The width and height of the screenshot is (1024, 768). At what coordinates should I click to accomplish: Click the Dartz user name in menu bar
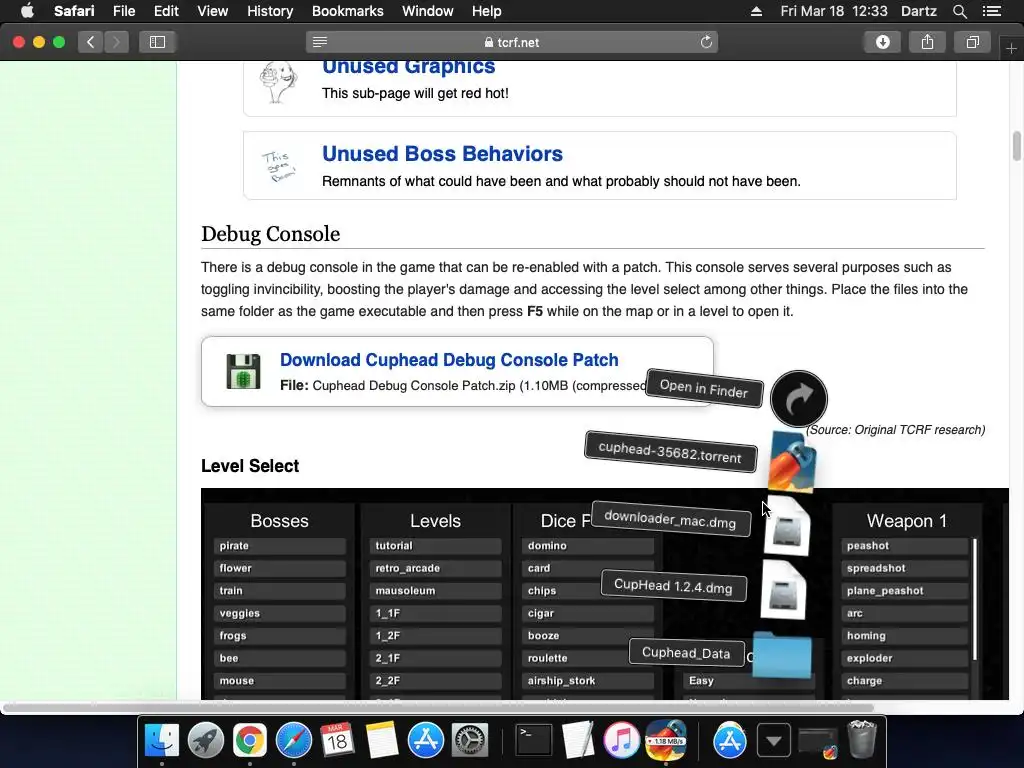pyautogui.click(x=919, y=11)
